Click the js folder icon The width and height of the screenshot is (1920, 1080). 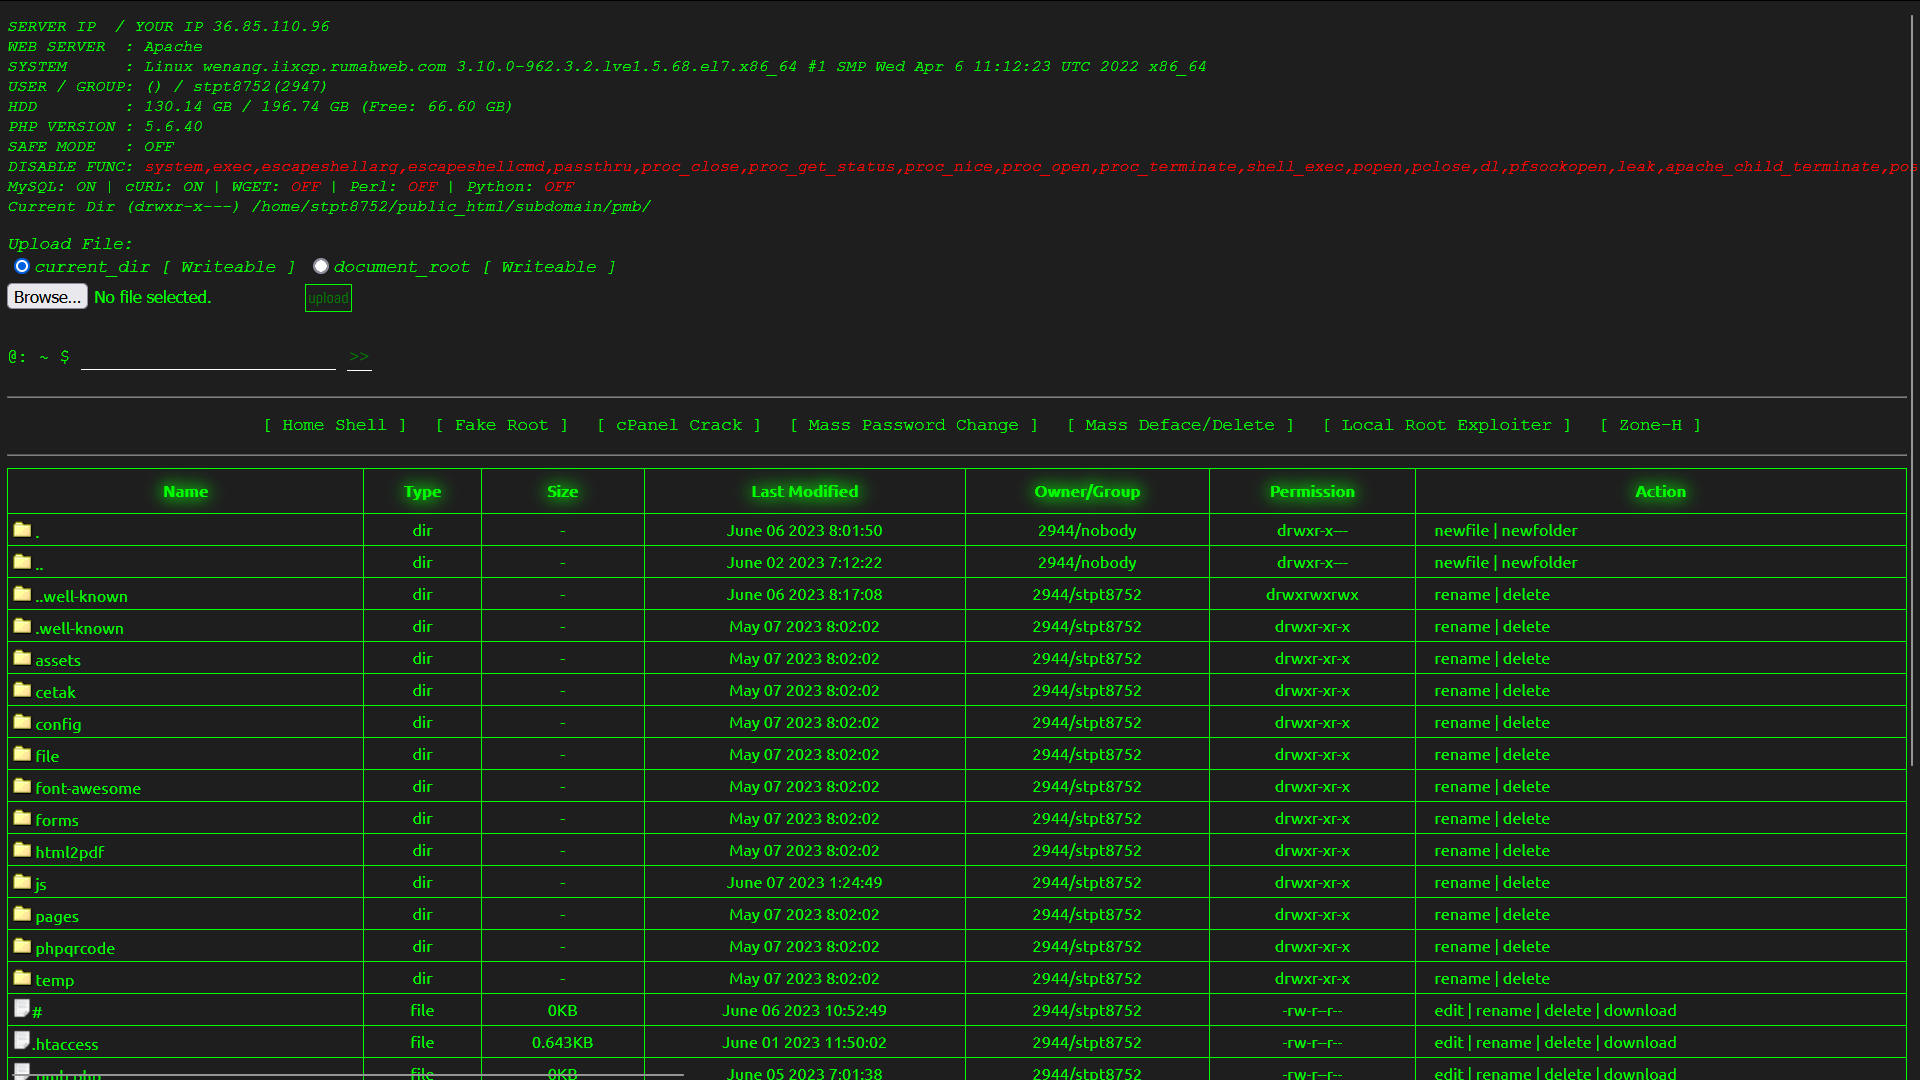coord(22,882)
